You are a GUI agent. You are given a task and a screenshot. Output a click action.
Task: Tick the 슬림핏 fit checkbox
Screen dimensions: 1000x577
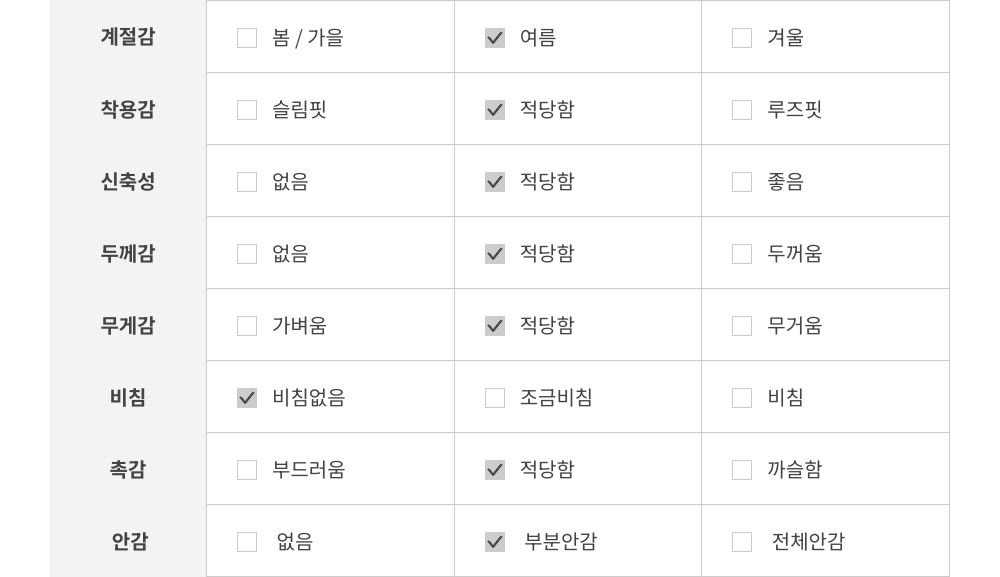247,110
